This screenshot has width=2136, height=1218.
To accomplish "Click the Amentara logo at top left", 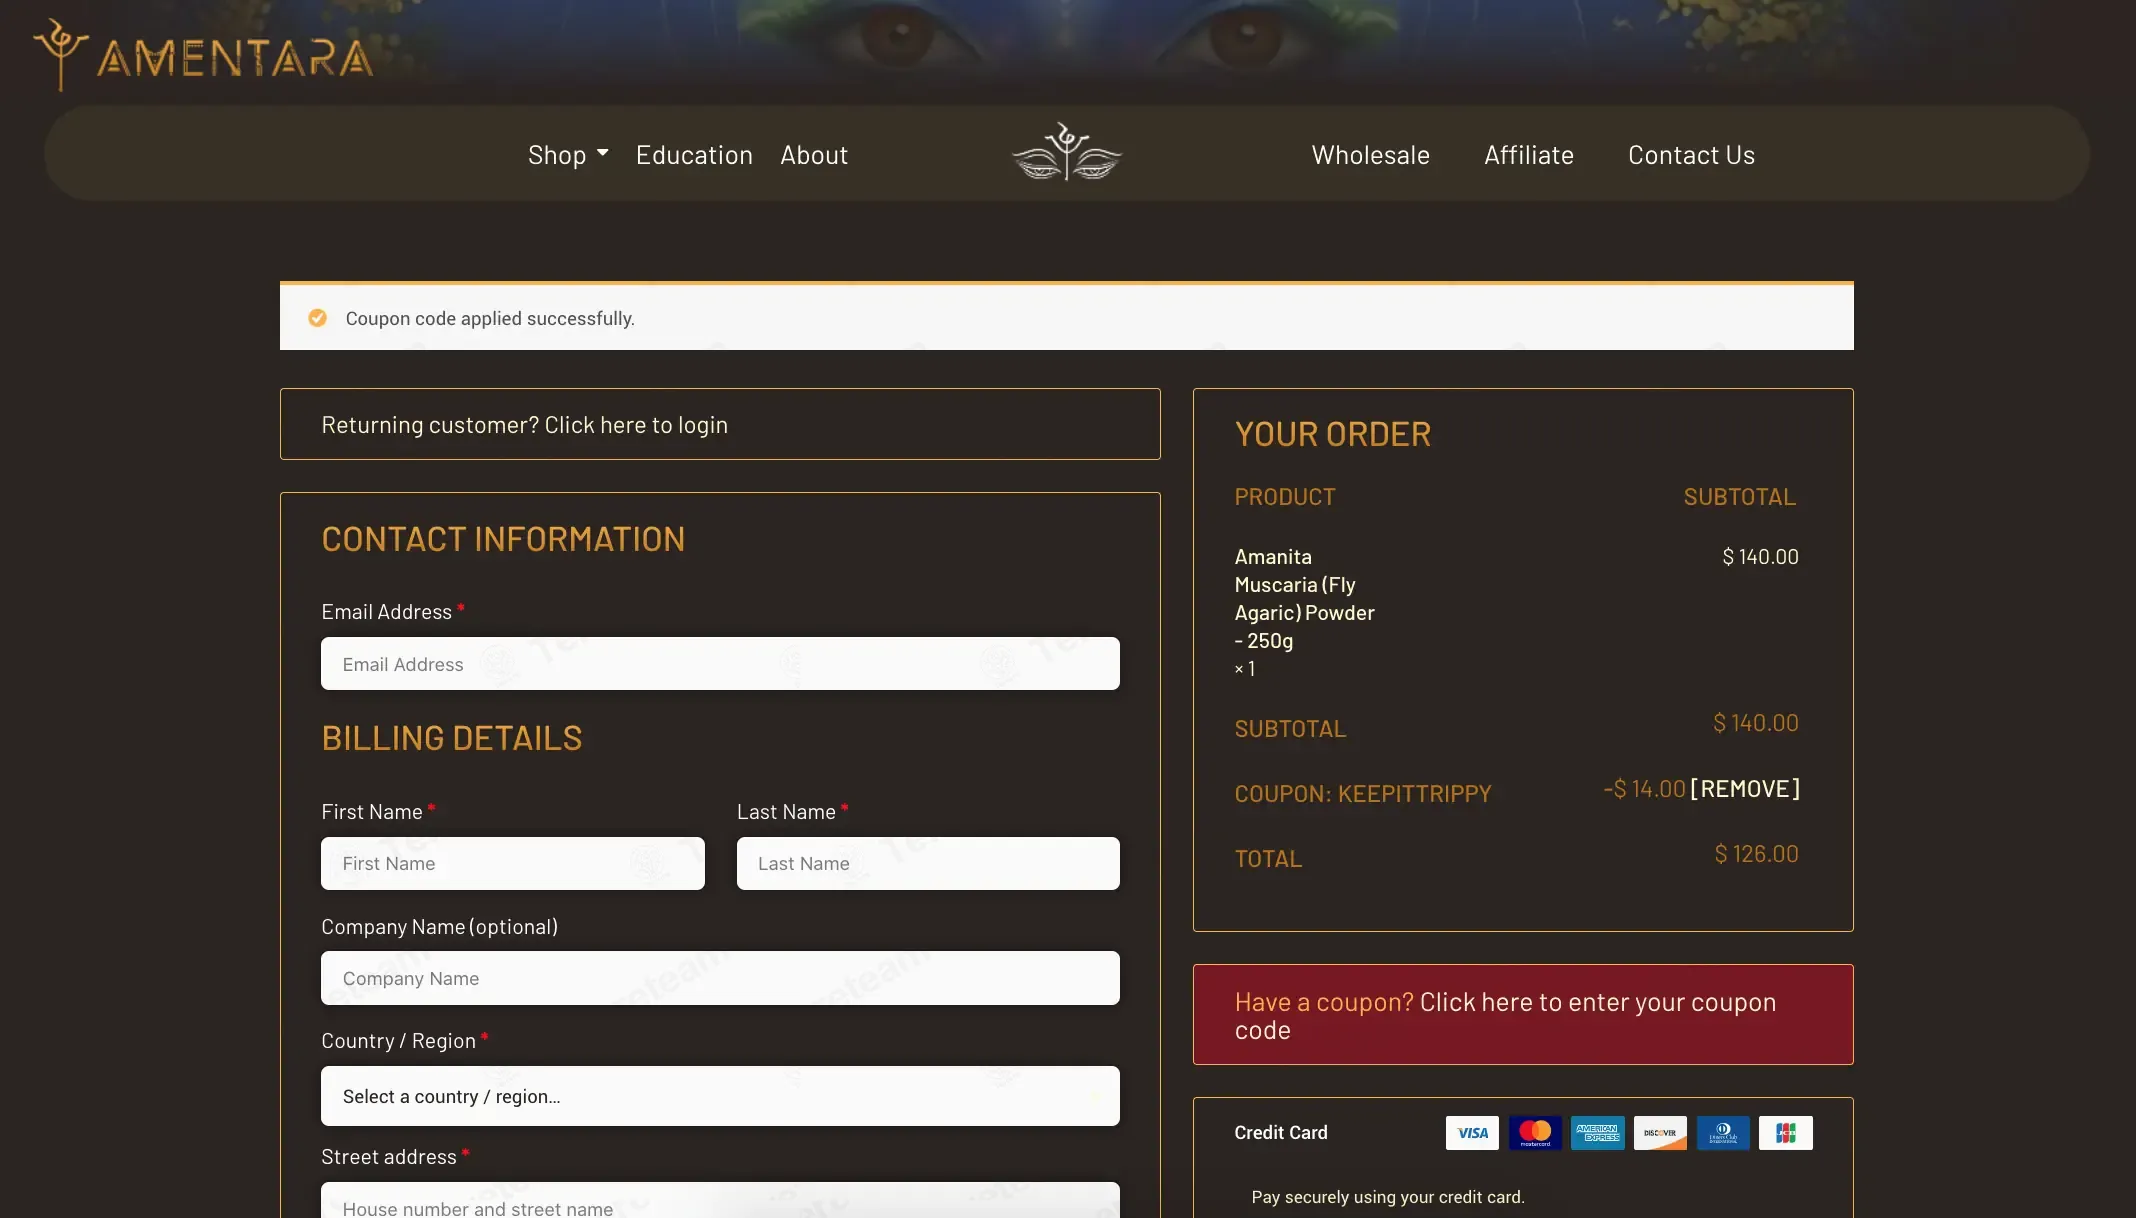I will tap(204, 55).
